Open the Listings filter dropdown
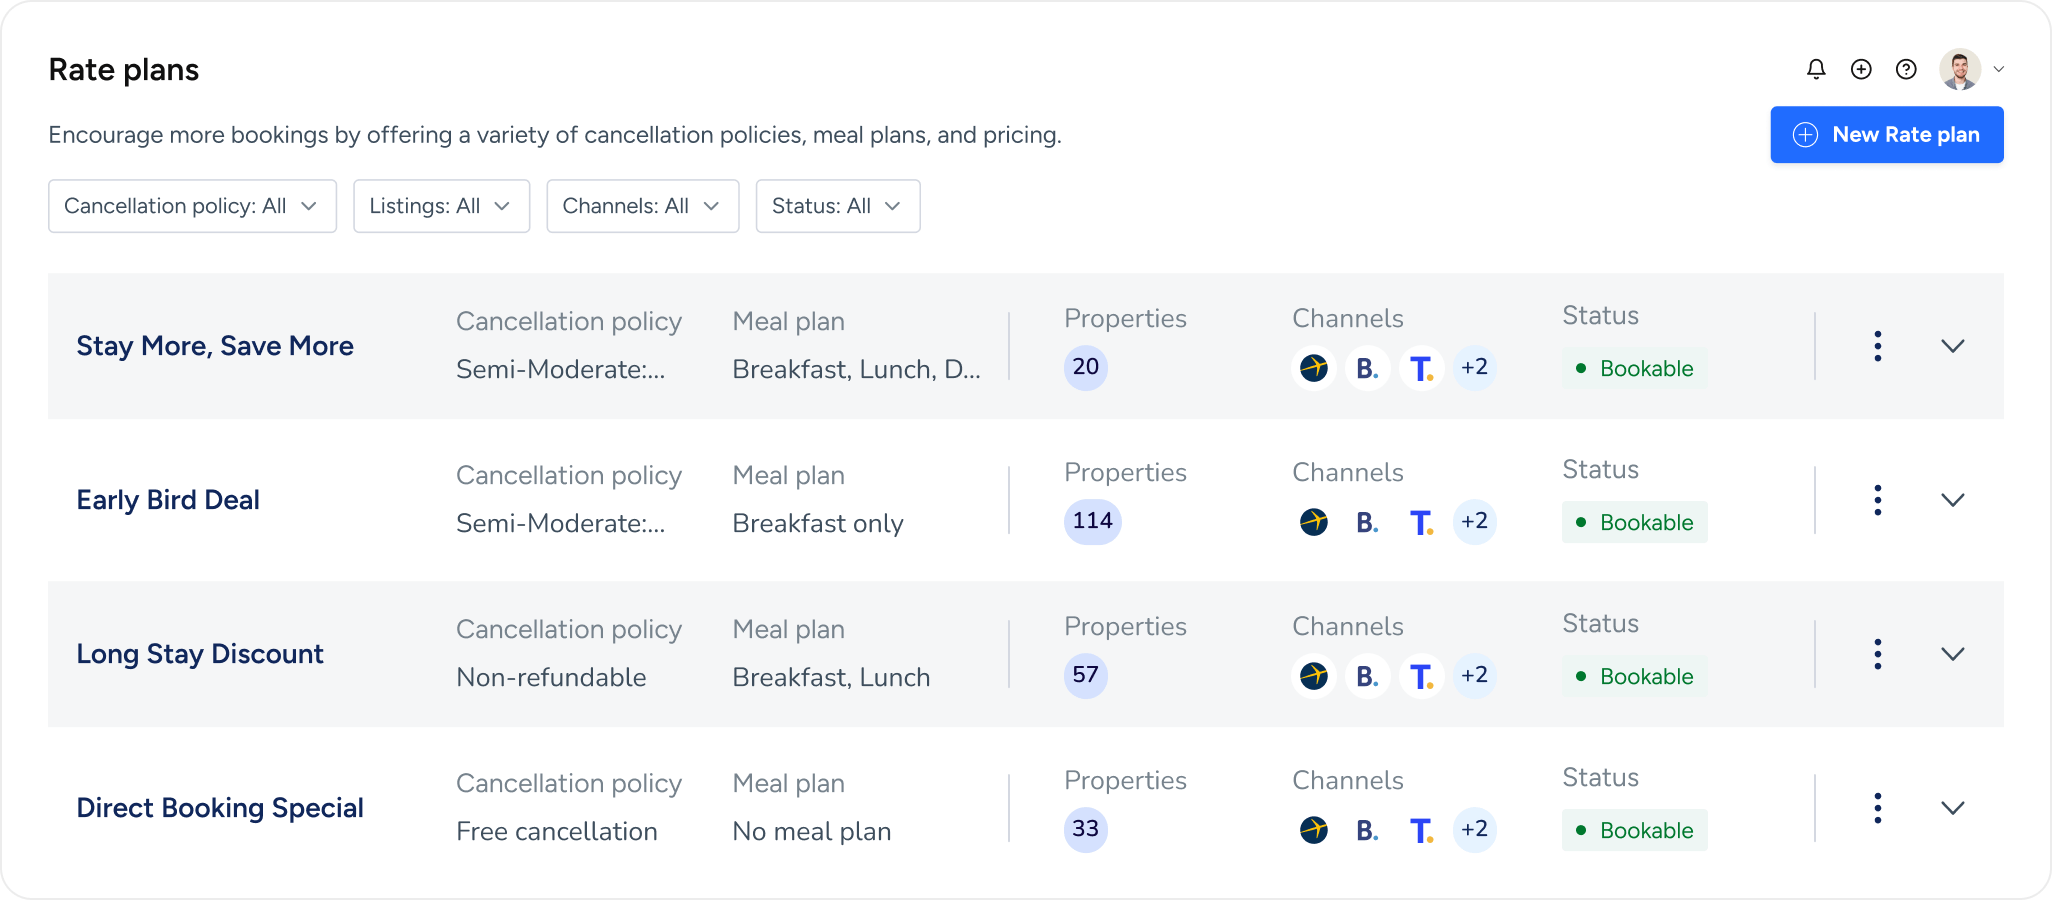This screenshot has width=2052, height=900. [441, 206]
